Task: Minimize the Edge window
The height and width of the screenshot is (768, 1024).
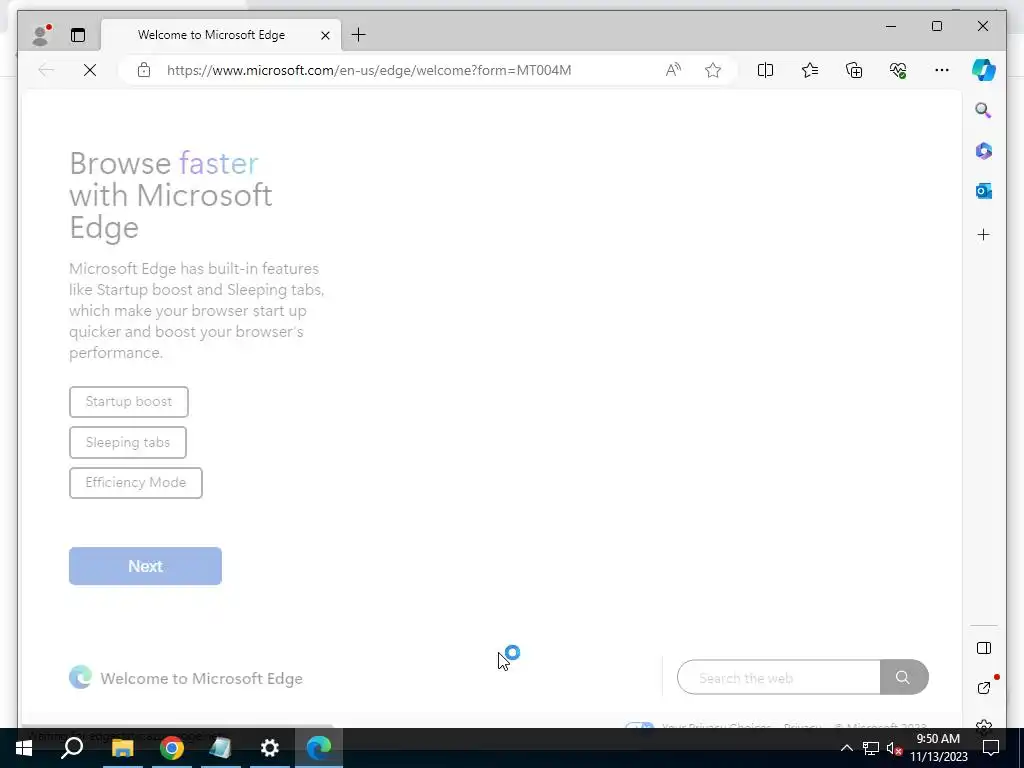Action: 891,26
